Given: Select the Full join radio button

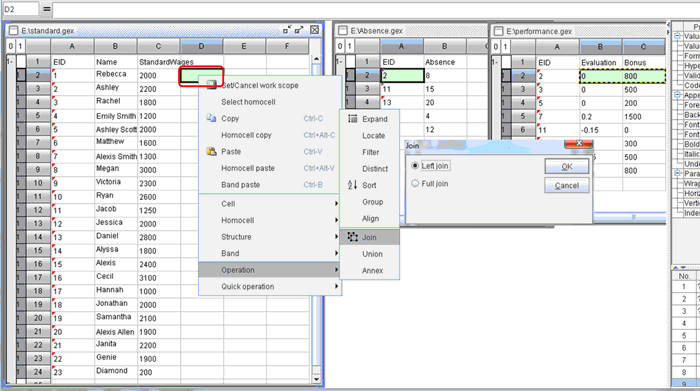Looking at the screenshot, I should (415, 183).
